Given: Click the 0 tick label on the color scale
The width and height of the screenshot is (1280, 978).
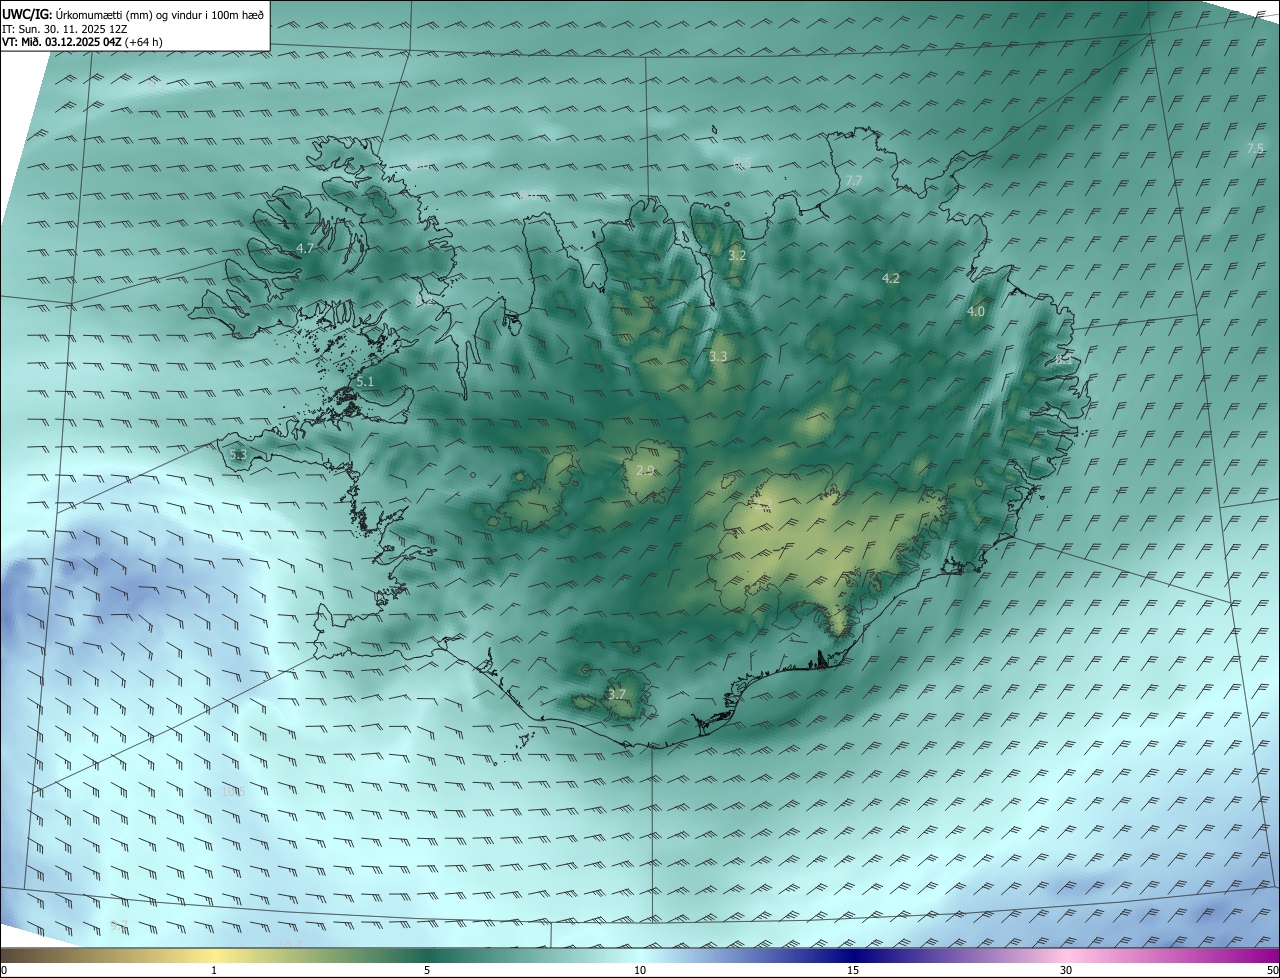Looking at the screenshot, I should point(4,970).
